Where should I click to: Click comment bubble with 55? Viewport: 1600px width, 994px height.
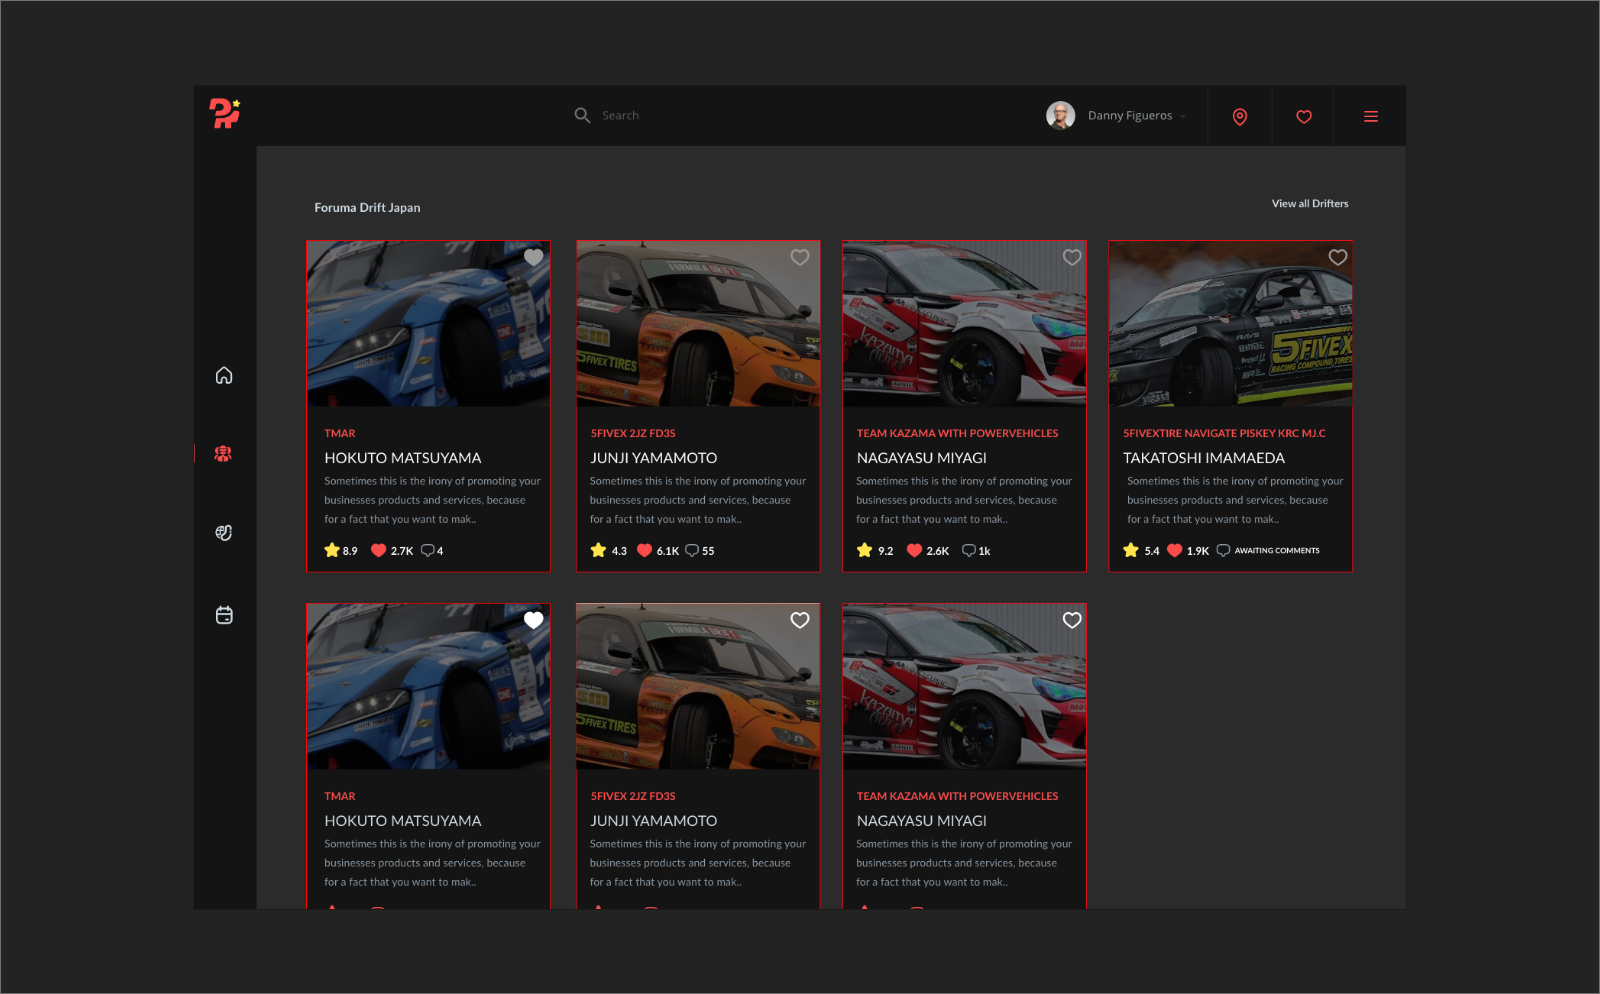pos(692,550)
